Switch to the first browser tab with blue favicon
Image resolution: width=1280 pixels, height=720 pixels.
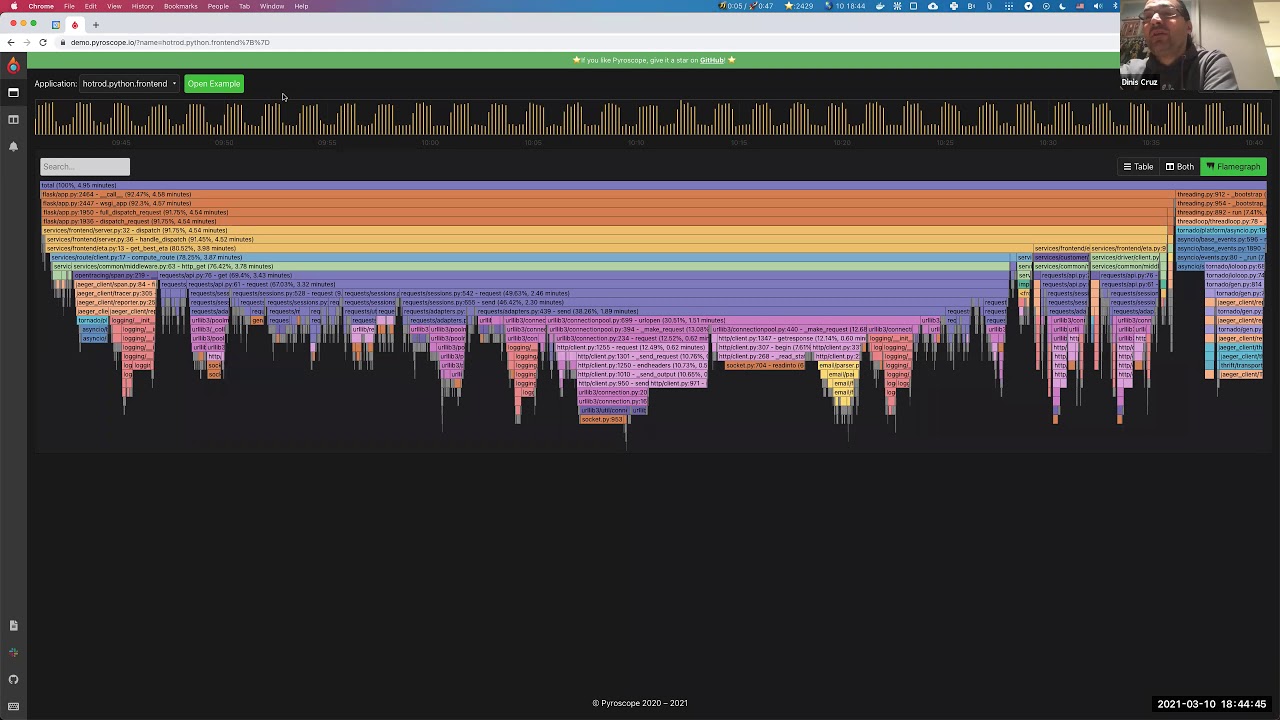(56, 24)
